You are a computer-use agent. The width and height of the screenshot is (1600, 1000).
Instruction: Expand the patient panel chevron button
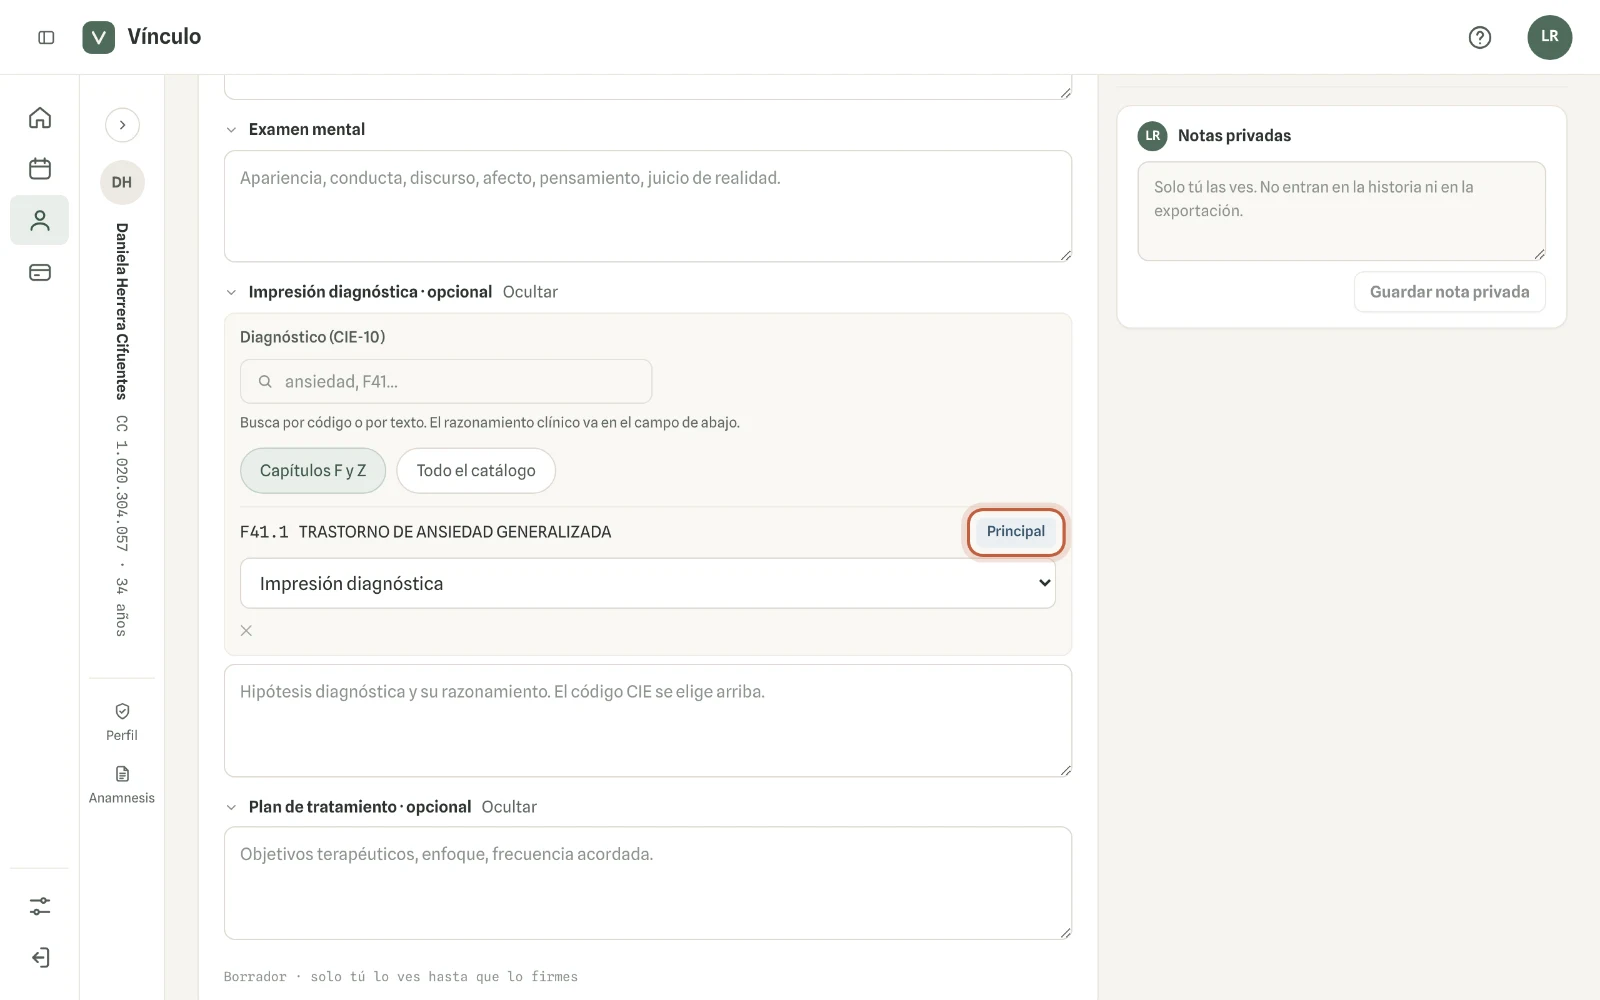(122, 125)
